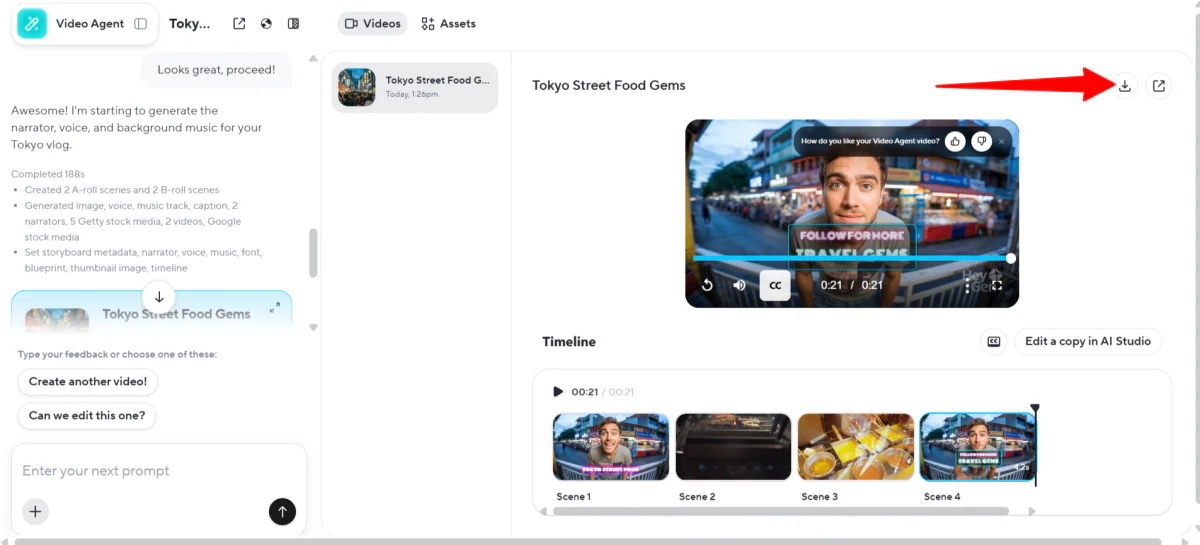Click the chat scrollbar's up arrow
Viewport: 1200px width, 545px height.
[x=313, y=59]
